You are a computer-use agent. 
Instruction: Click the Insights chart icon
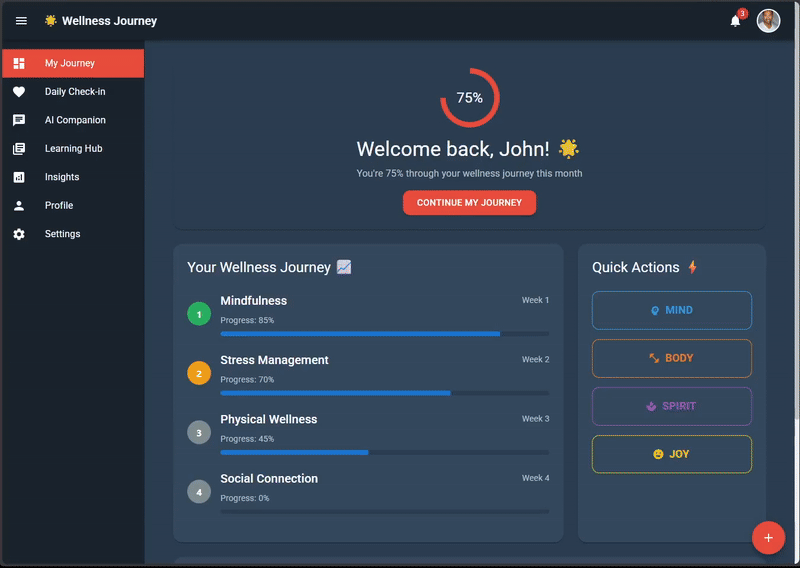click(19, 177)
